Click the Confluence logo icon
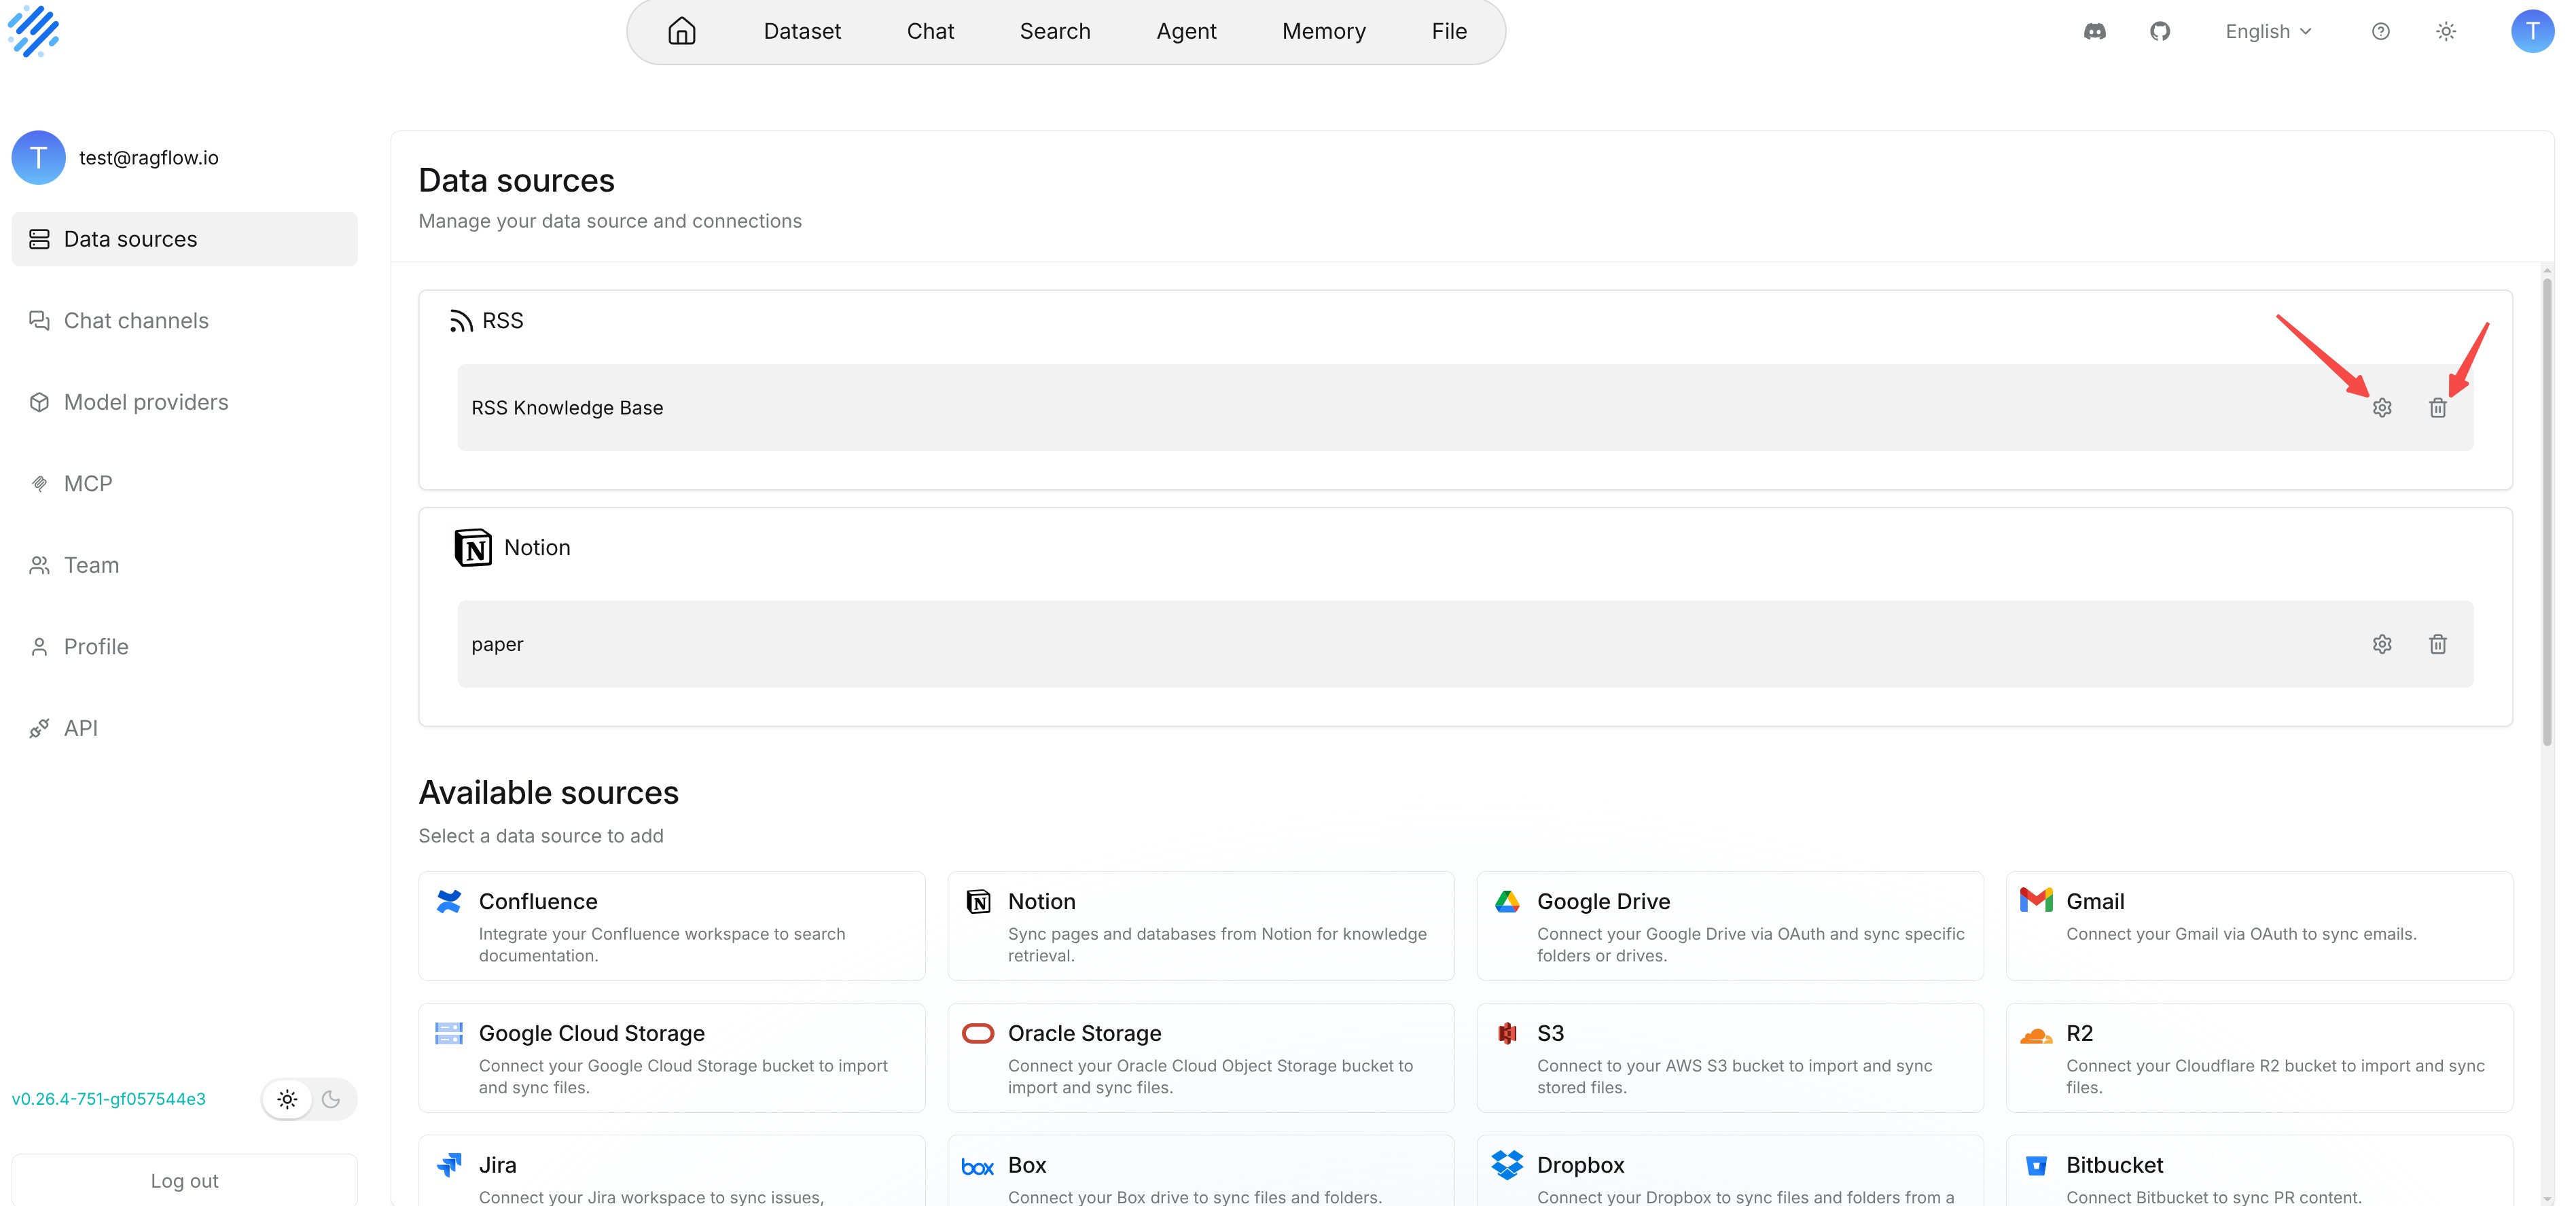This screenshot has width=2576, height=1206. [x=449, y=901]
